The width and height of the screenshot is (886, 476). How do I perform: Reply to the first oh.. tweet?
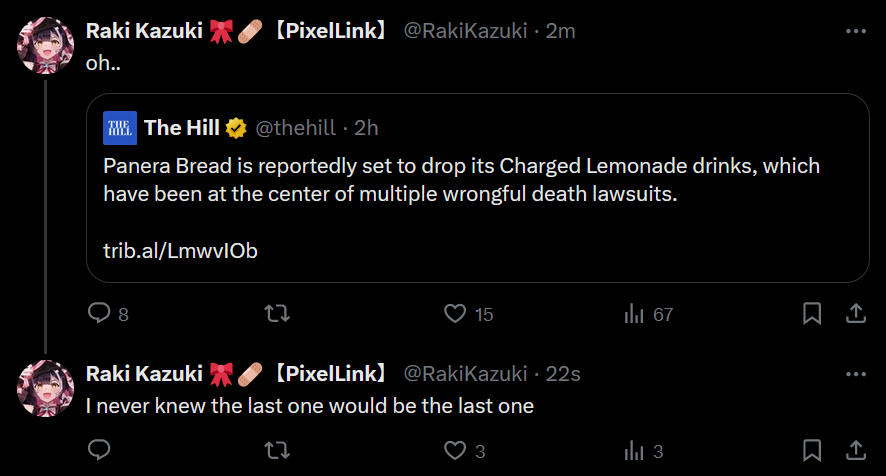pos(99,314)
